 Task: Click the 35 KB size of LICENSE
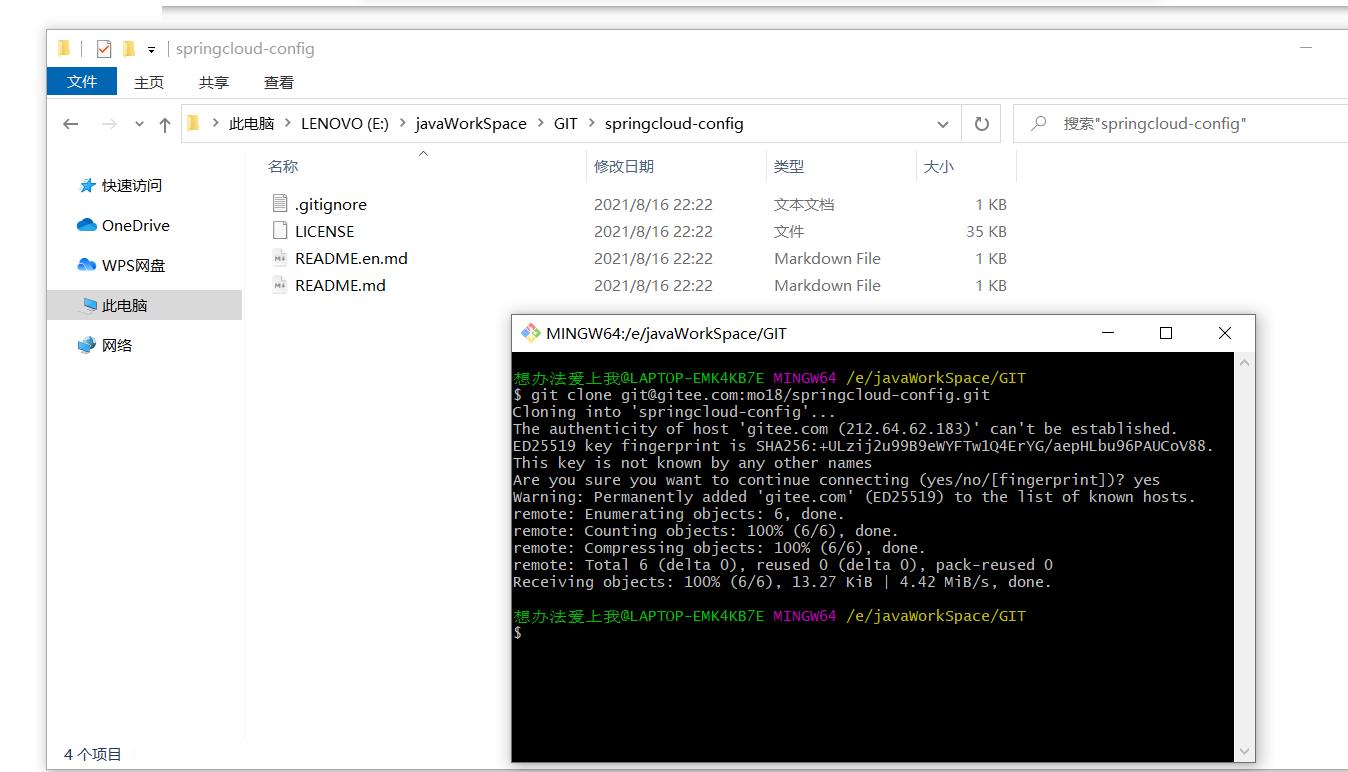(986, 231)
